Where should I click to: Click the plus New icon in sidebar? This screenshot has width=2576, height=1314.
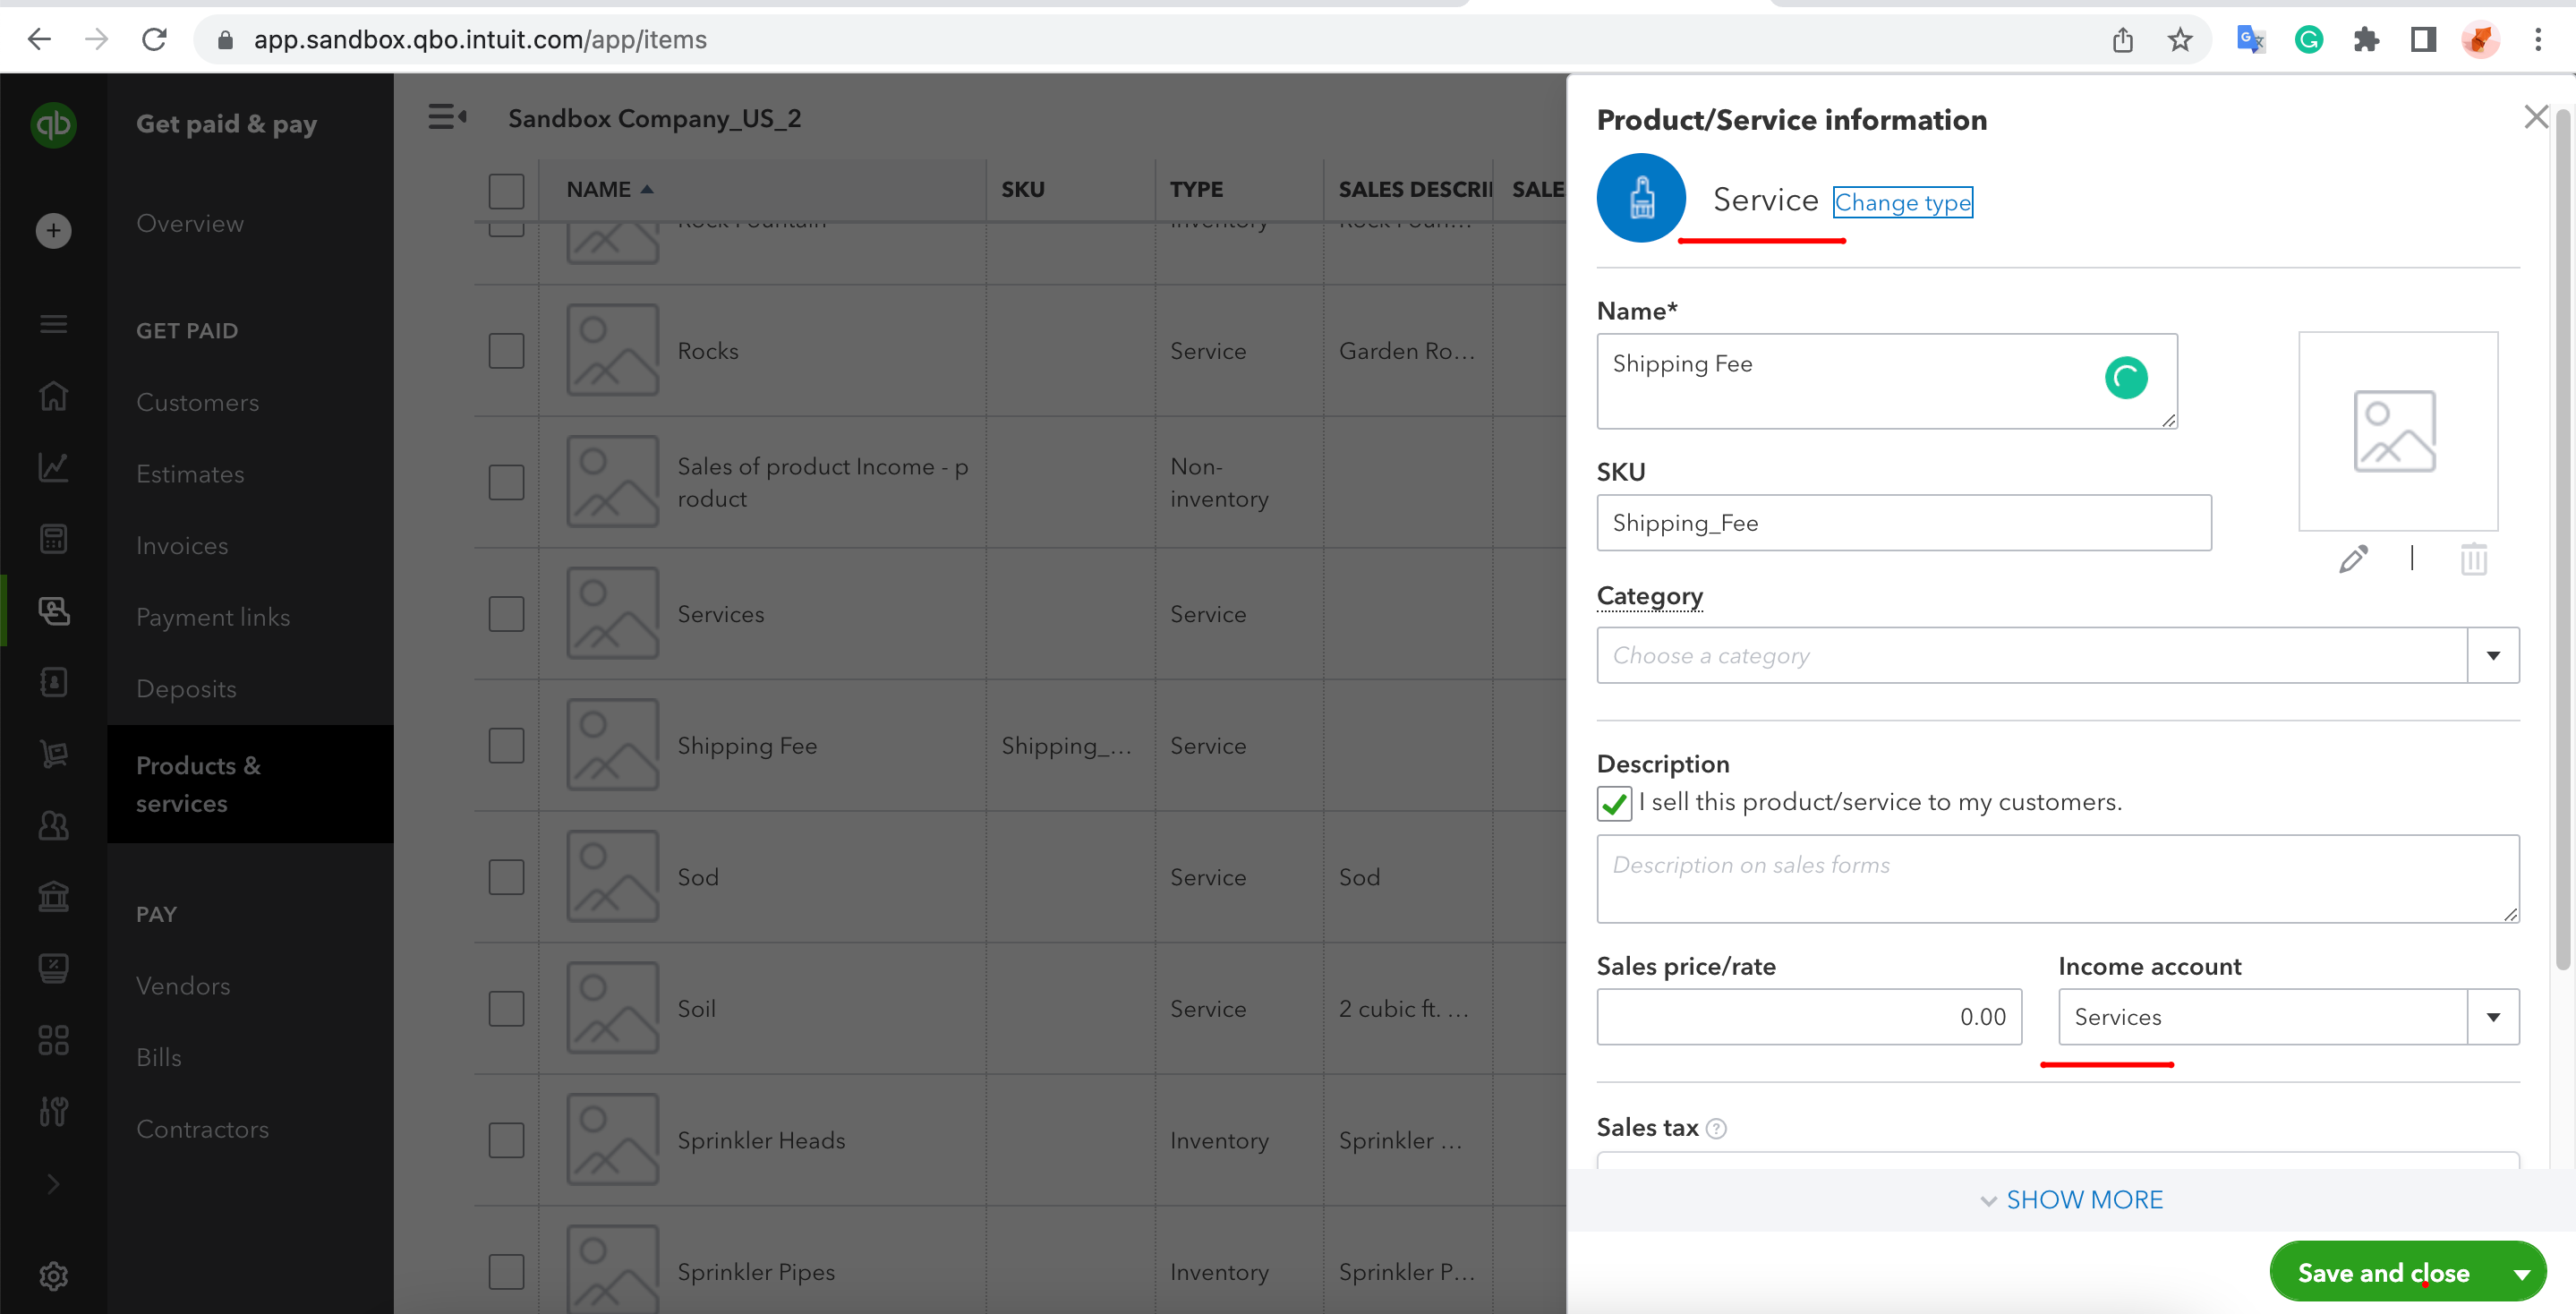[53, 231]
